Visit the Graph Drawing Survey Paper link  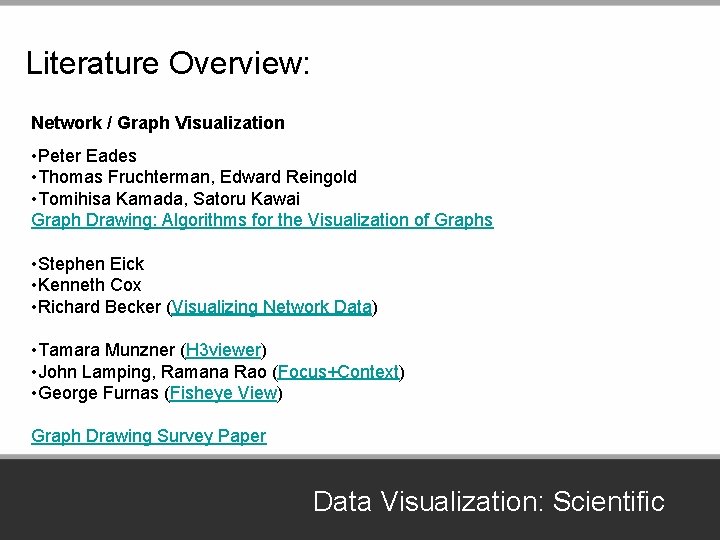click(149, 436)
